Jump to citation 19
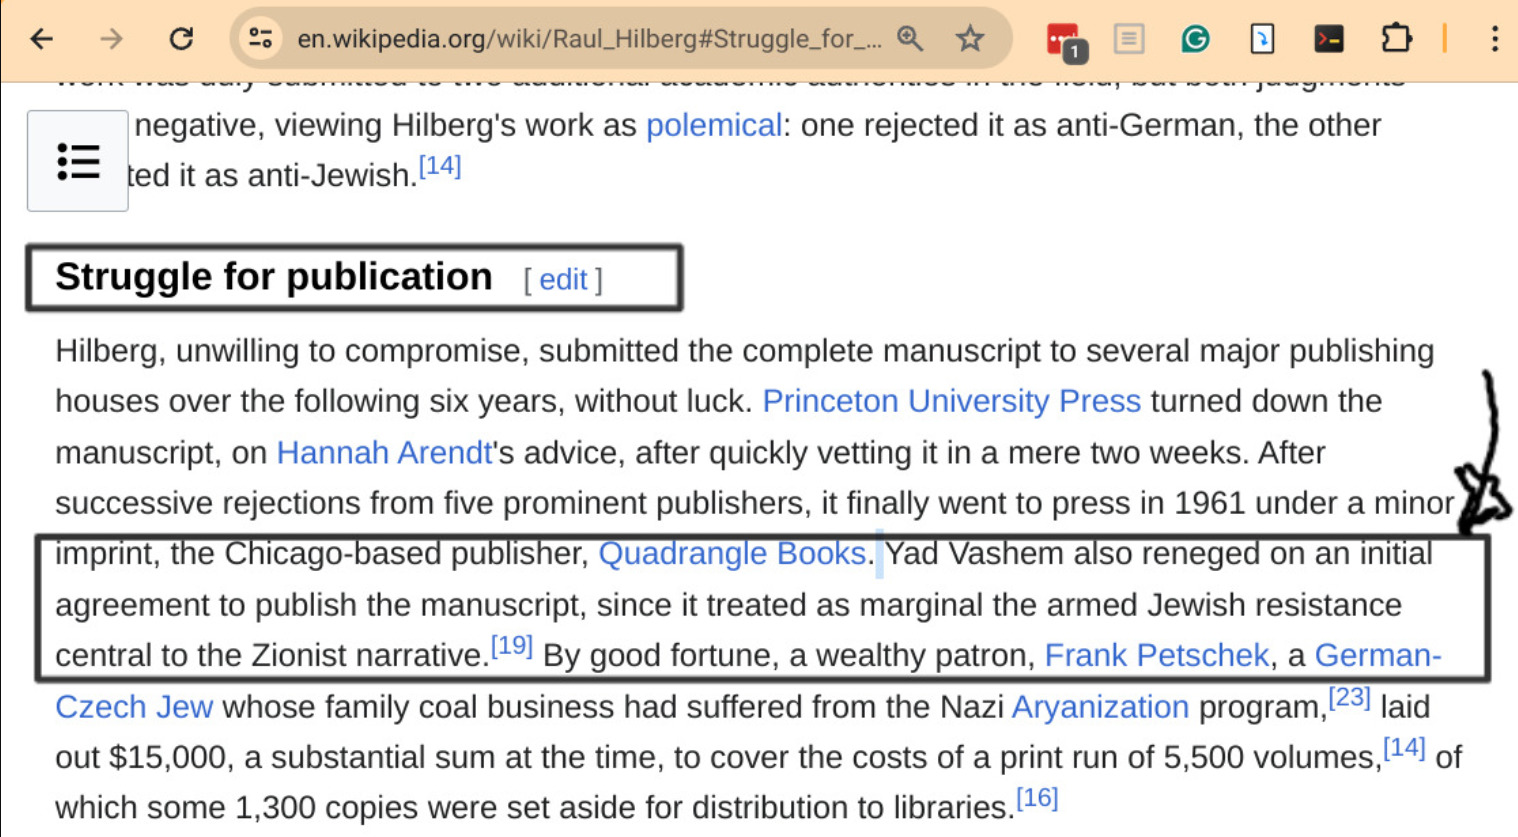1518x837 pixels. tap(511, 646)
